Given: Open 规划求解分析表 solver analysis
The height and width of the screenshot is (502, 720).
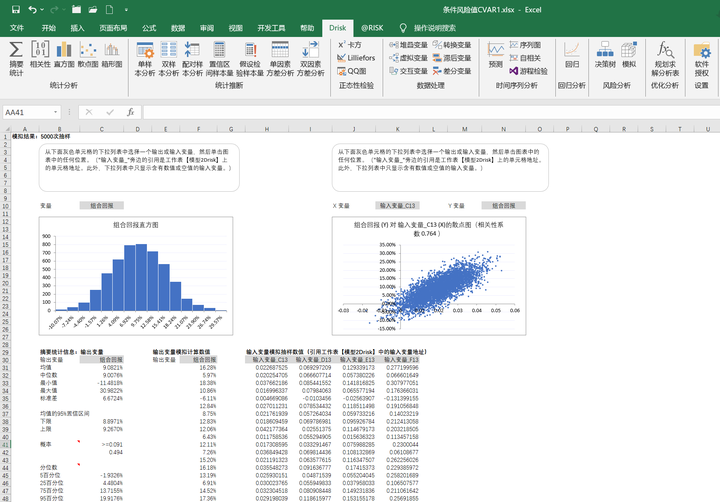Looking at the screenshot, I should pyautogui.click(x=665, y=58).
